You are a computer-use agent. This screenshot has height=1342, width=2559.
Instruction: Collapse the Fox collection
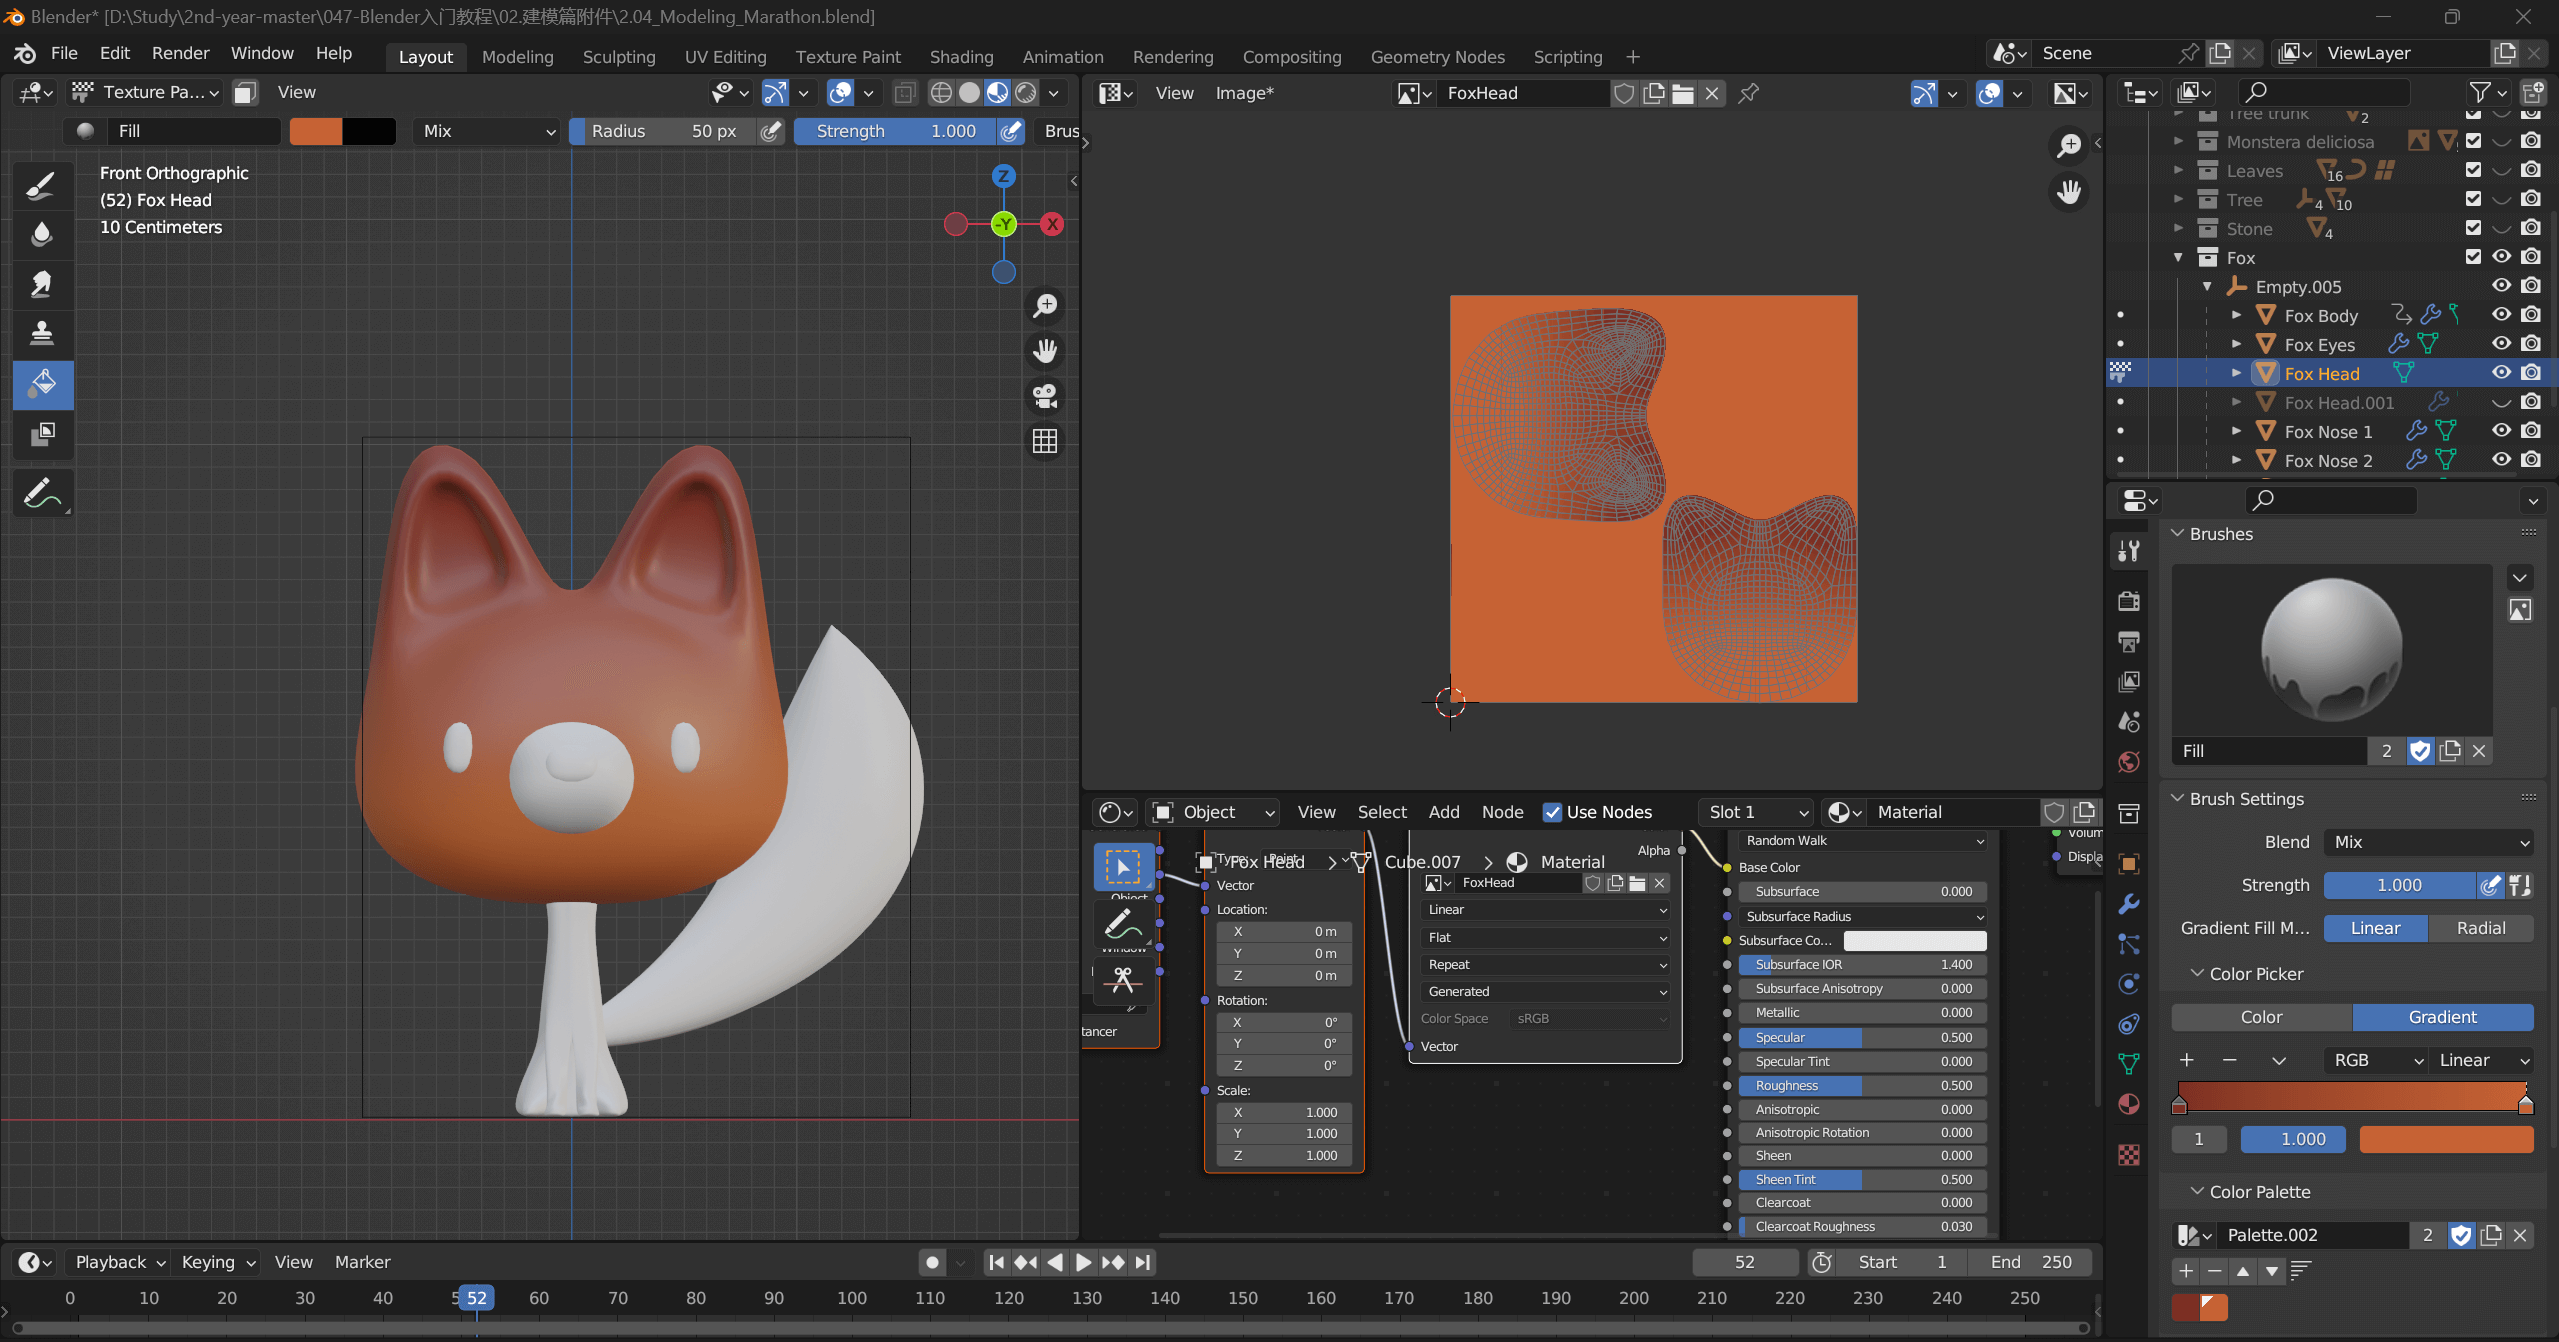point(2178,258)
